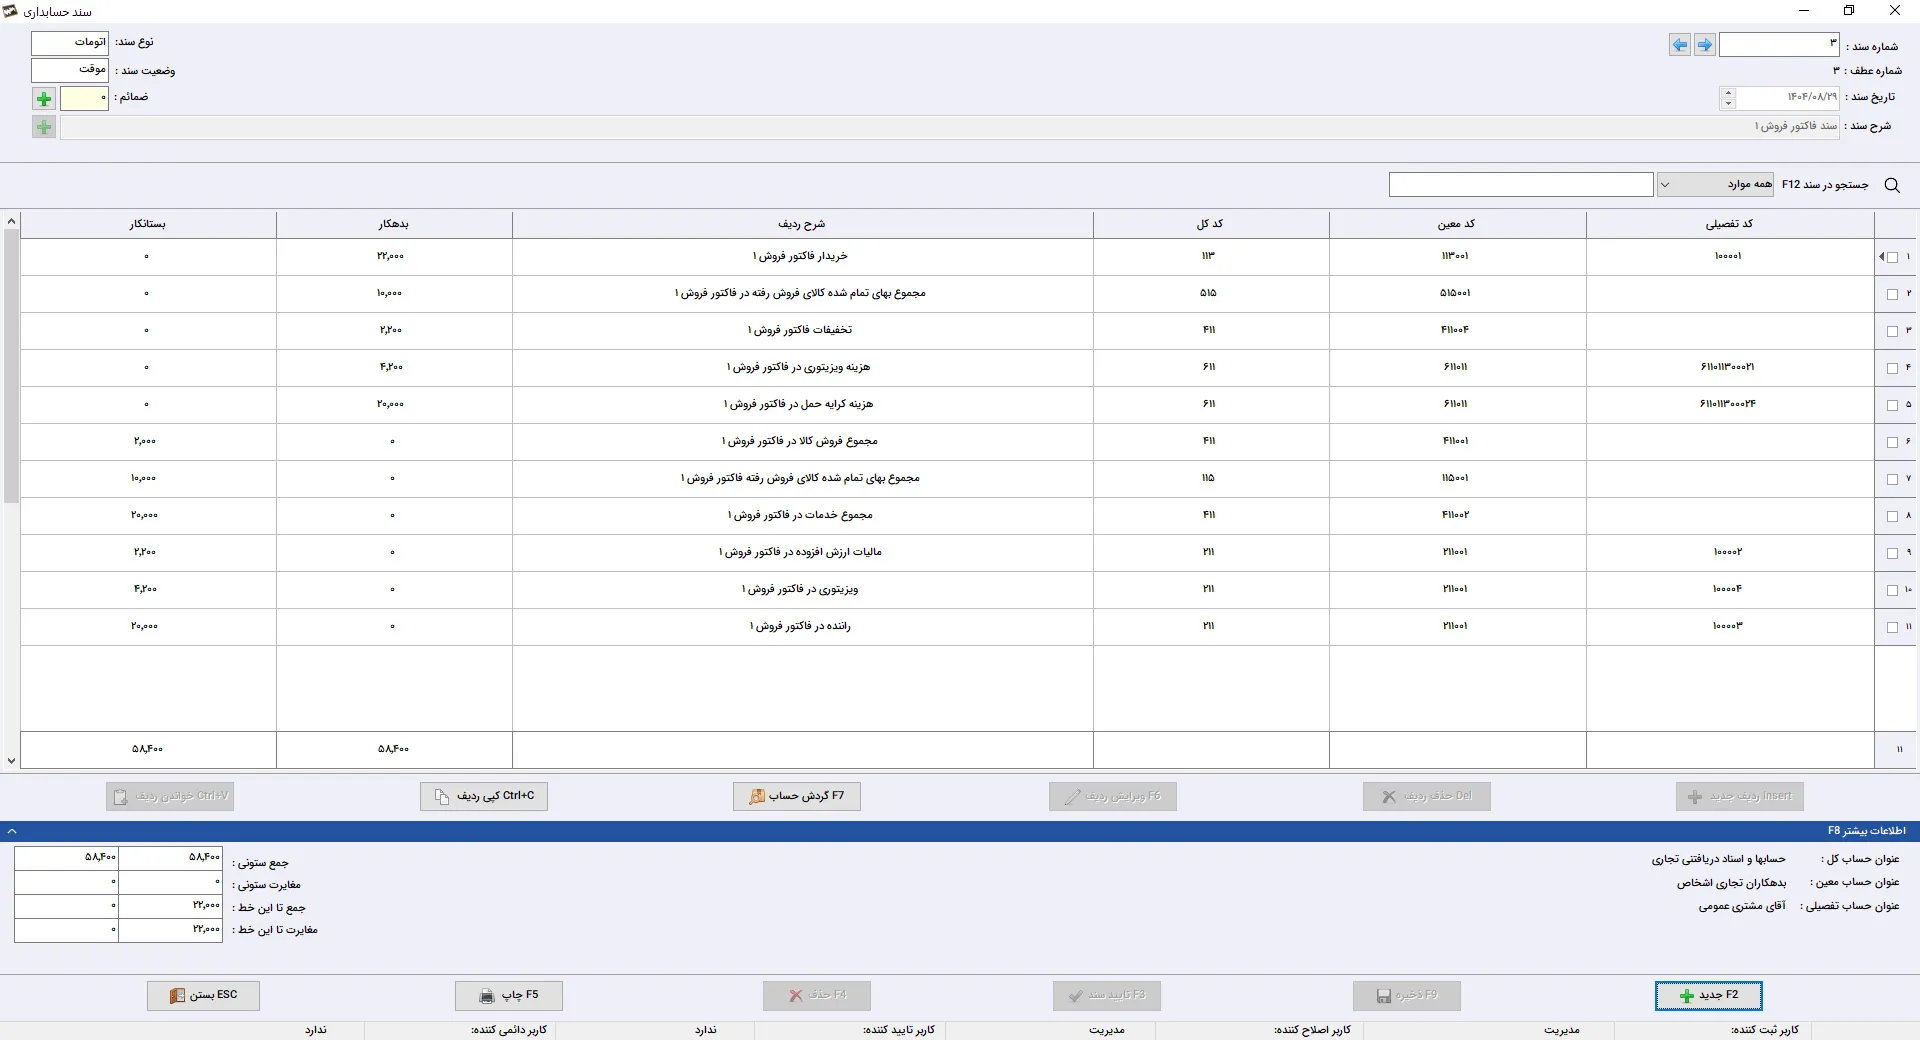Restore the window with the title-bar button

1849,11
